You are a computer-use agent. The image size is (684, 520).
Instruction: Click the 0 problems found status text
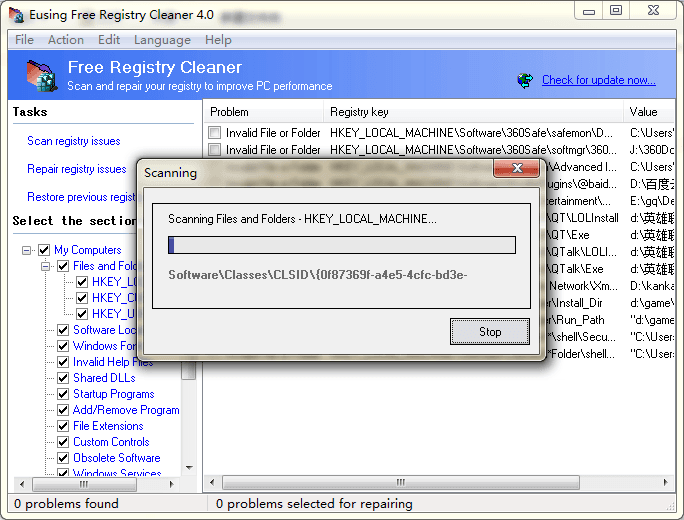(66, 504)
